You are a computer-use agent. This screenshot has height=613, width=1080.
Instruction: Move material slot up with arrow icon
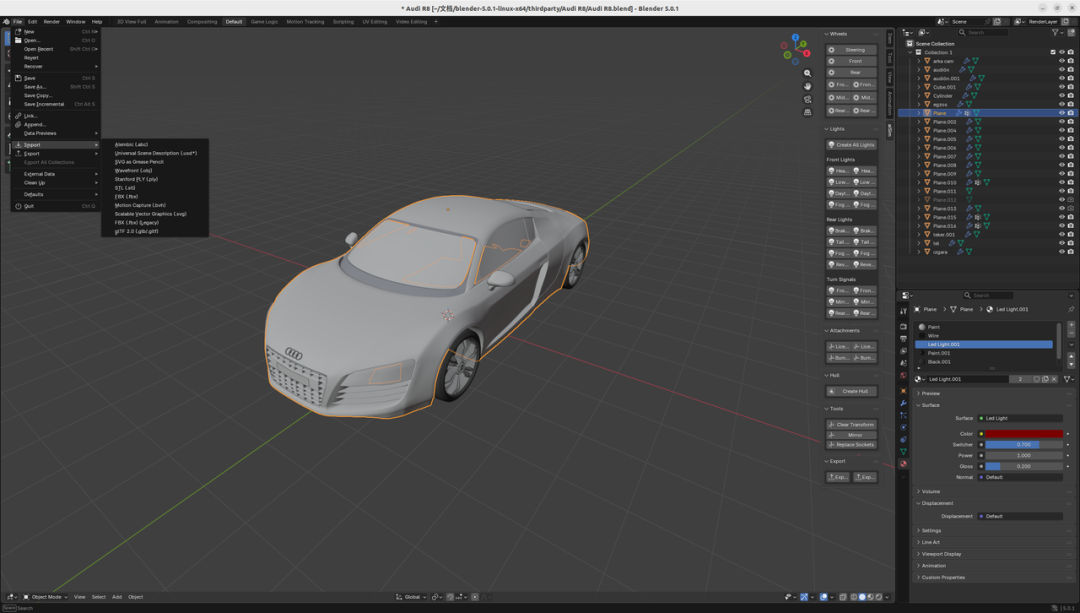click(x=1070, y=356)
